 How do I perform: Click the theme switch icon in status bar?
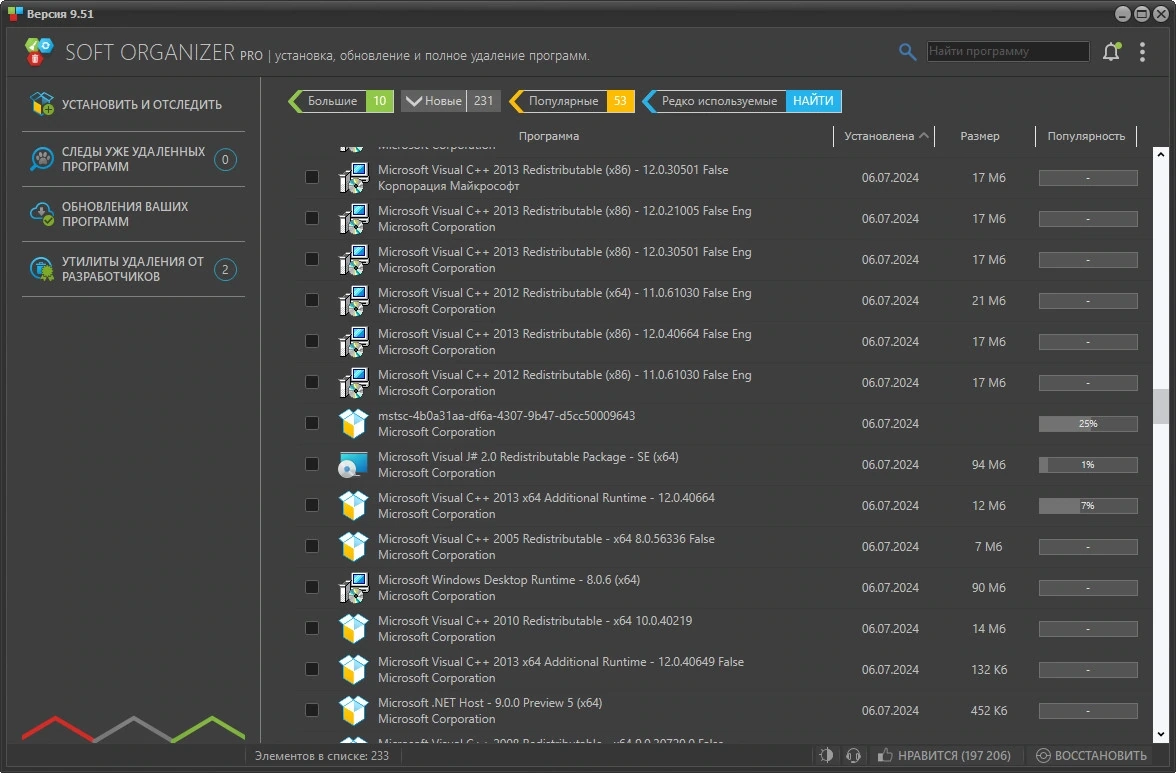(826, 755)
